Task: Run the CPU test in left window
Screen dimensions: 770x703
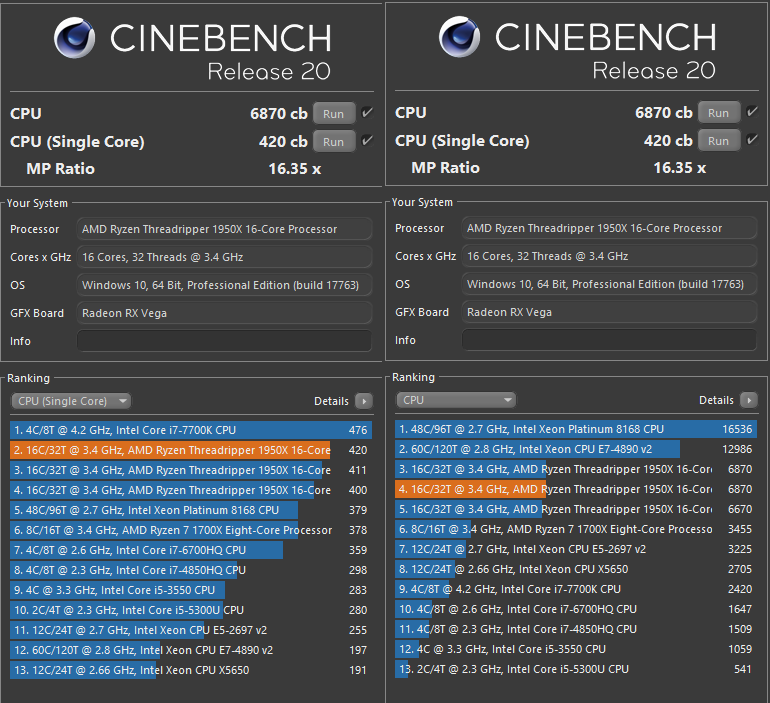Action: click(x=334, y=114)
